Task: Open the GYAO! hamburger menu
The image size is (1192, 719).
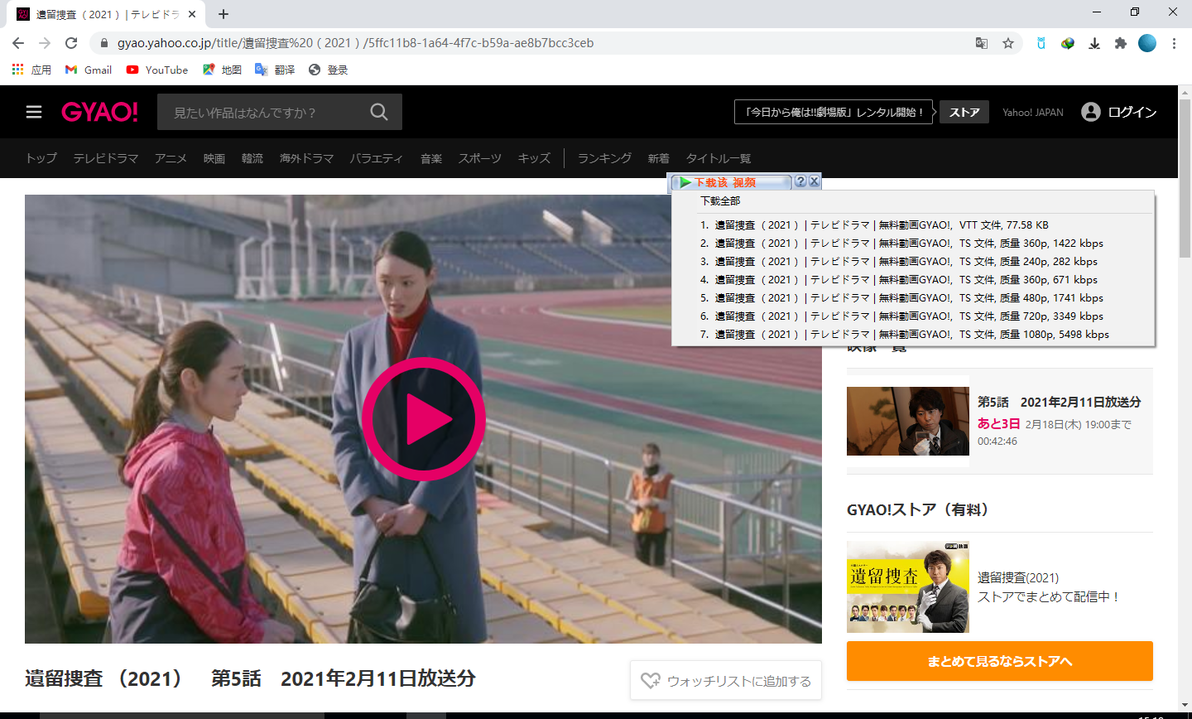Action: click(x=33, y=112)
